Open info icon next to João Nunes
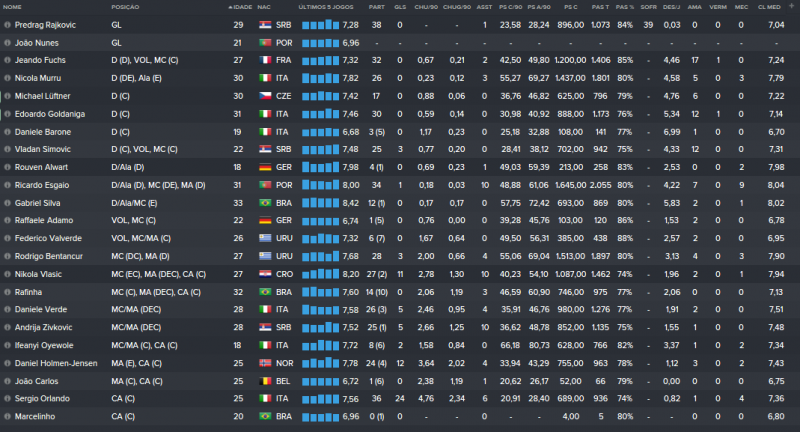 pyautogui.click(x=7, y=42)
